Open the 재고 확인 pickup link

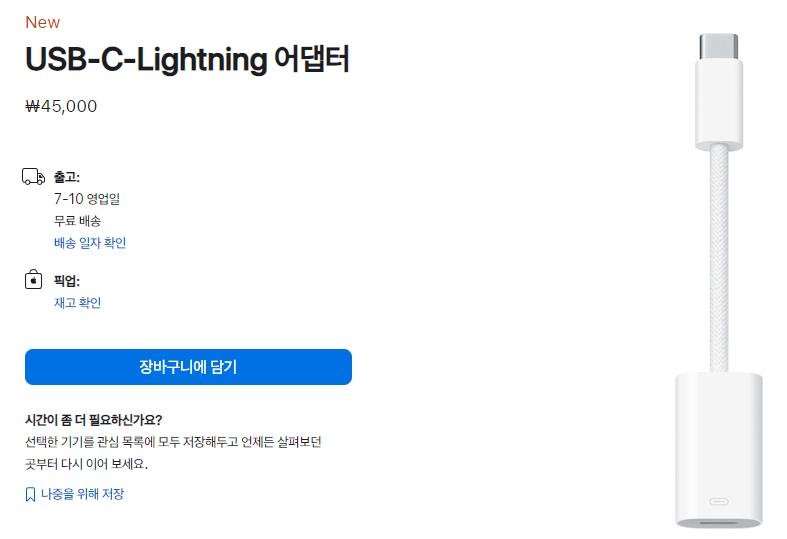pyautogui.click(x=77, y=303)
